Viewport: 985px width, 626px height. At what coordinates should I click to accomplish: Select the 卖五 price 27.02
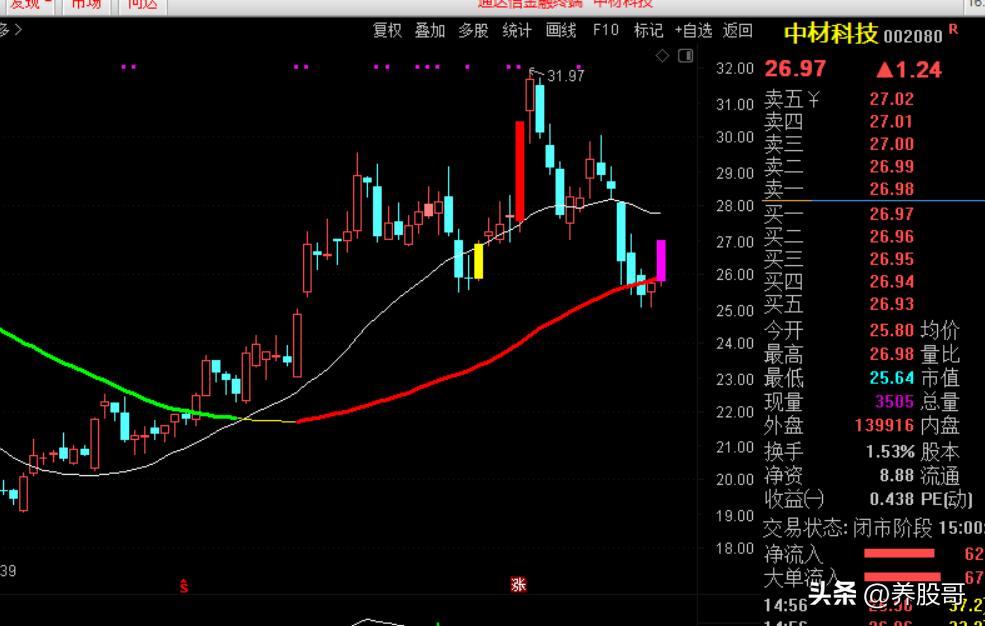891,99
